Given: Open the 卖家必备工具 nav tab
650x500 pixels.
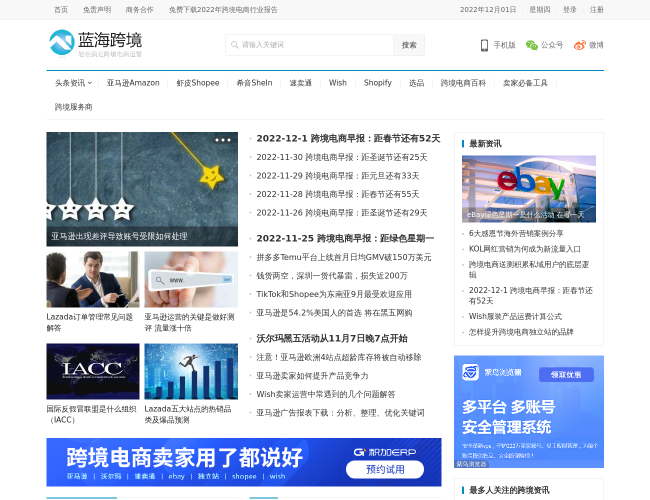Looking at the screenshot, I should pos(525,83).
